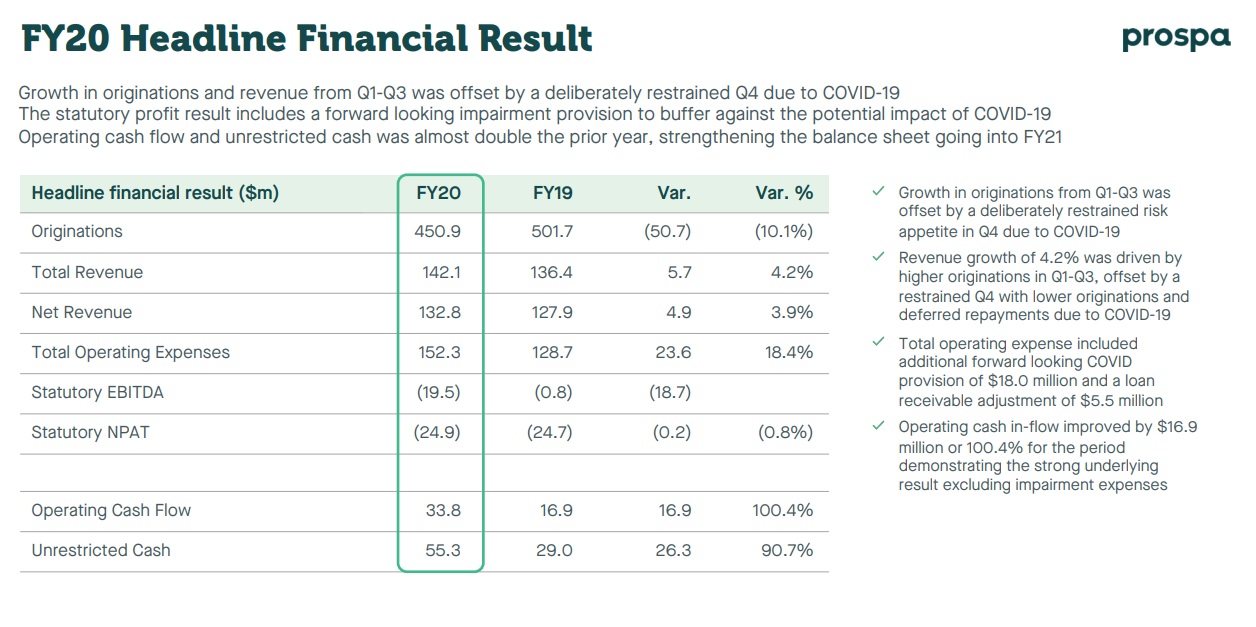Click checkmark beside "Revenue growth of 4.2%" bullet
1256x627 pixels.
(x=878, y=257)
